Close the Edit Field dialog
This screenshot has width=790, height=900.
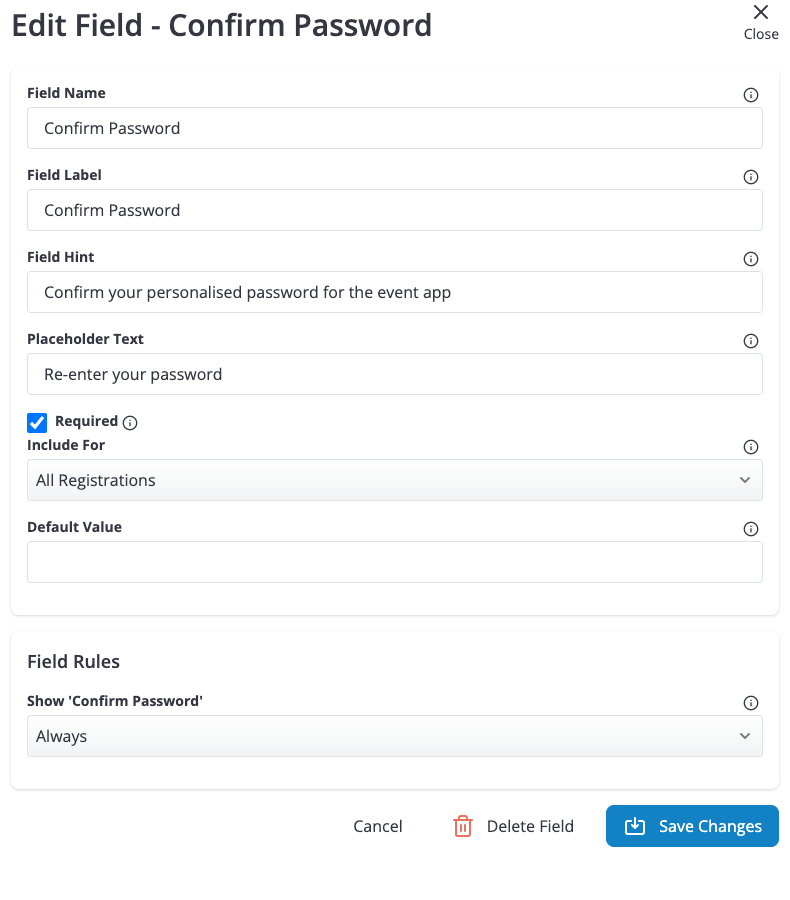click(761, 22)
